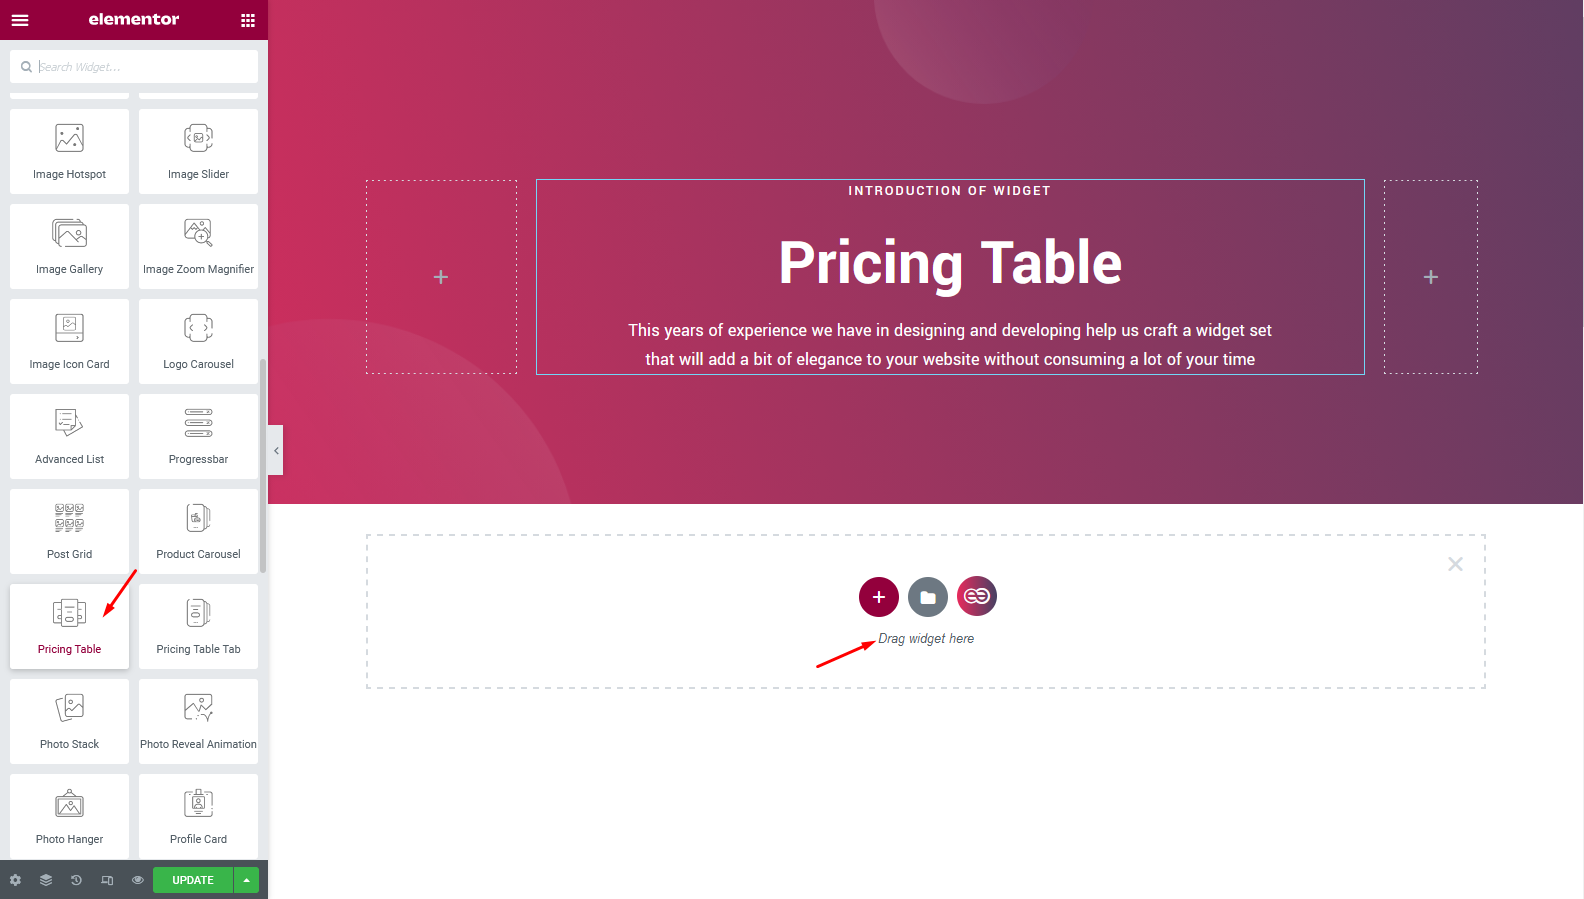Toggle preview changes with the eye icon
Viewport: 1584px width, 899px height.
pos(137,880)
